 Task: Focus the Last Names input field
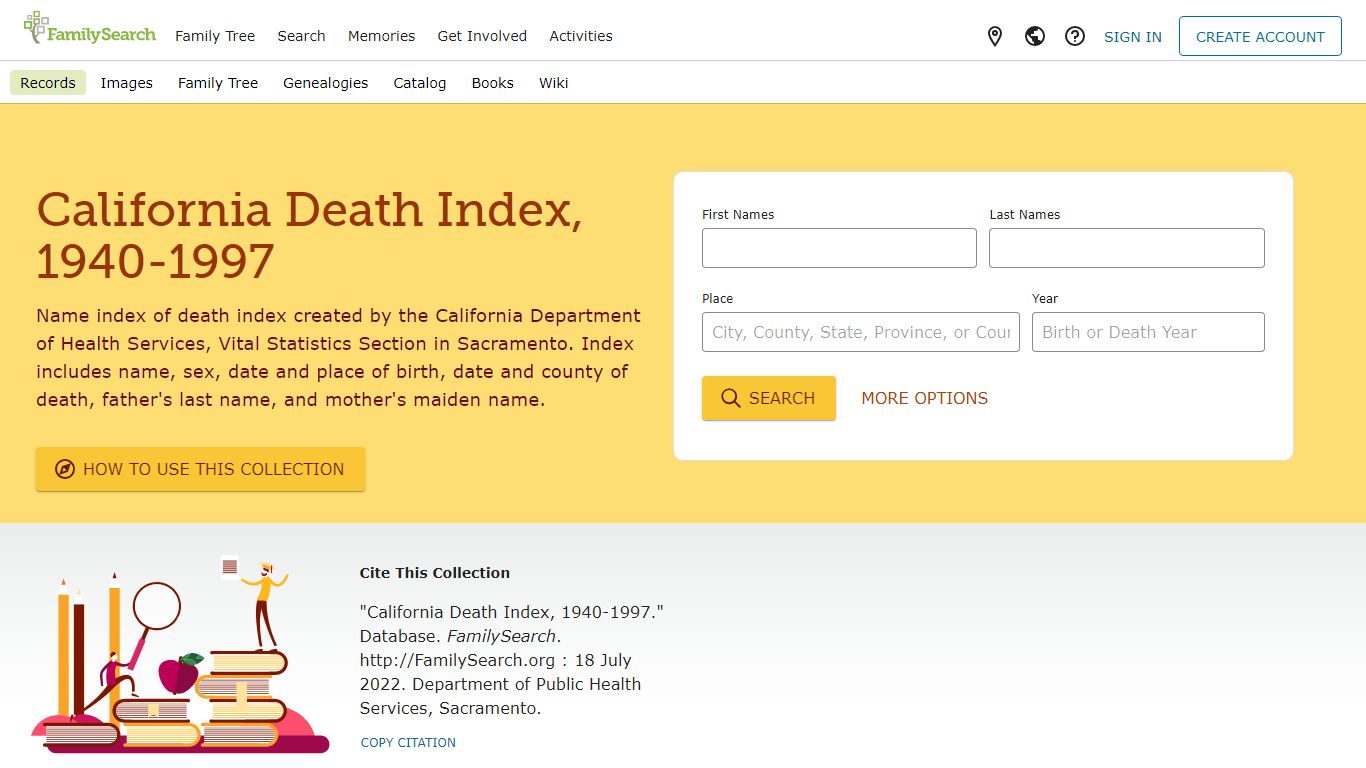(1127, 248)
